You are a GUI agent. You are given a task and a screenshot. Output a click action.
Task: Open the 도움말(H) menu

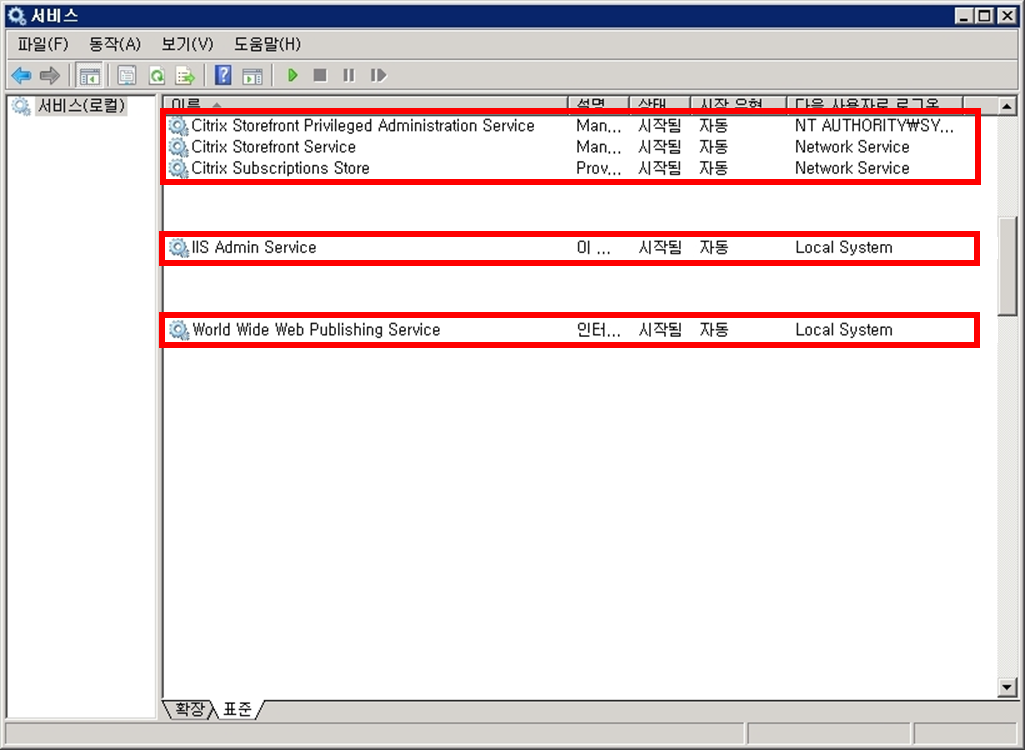point(267,44)
